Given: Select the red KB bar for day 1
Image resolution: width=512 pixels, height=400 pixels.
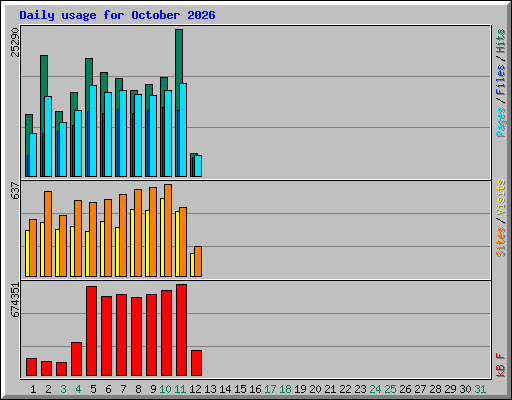Looking at the screenshot, I should click(31, 367).
